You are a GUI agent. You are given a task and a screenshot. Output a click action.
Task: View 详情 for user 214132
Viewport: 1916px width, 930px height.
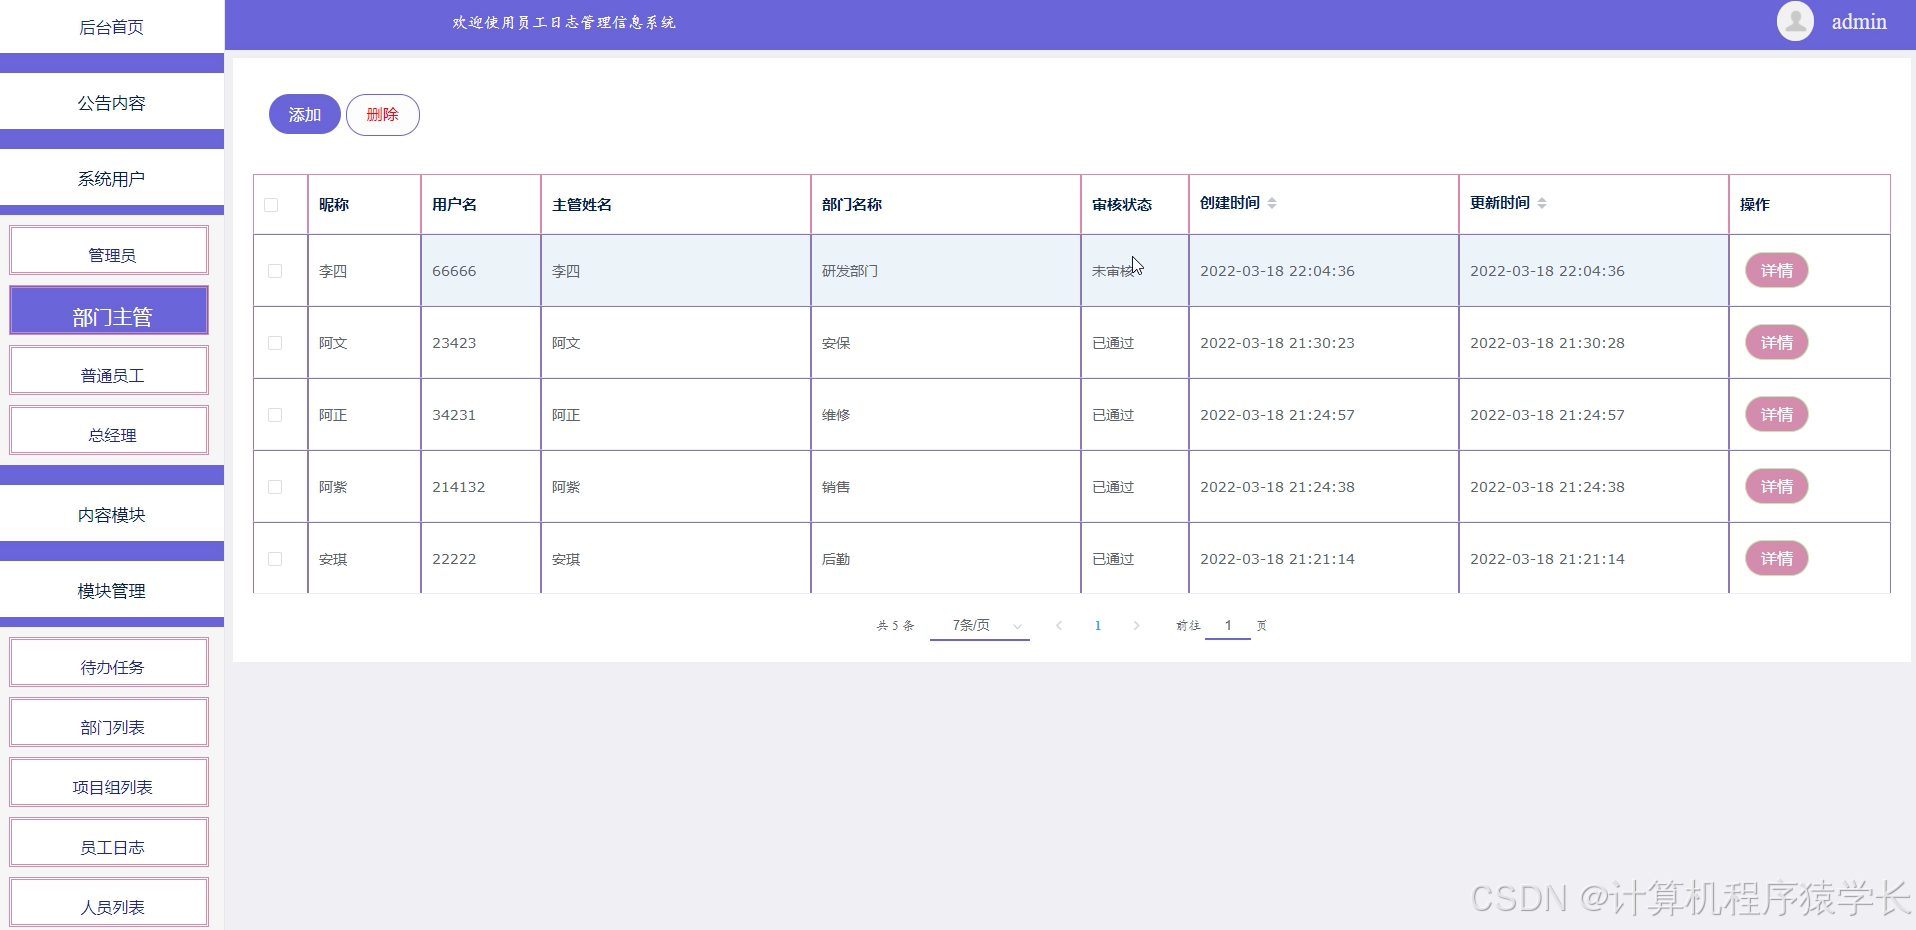(1777, 487)
